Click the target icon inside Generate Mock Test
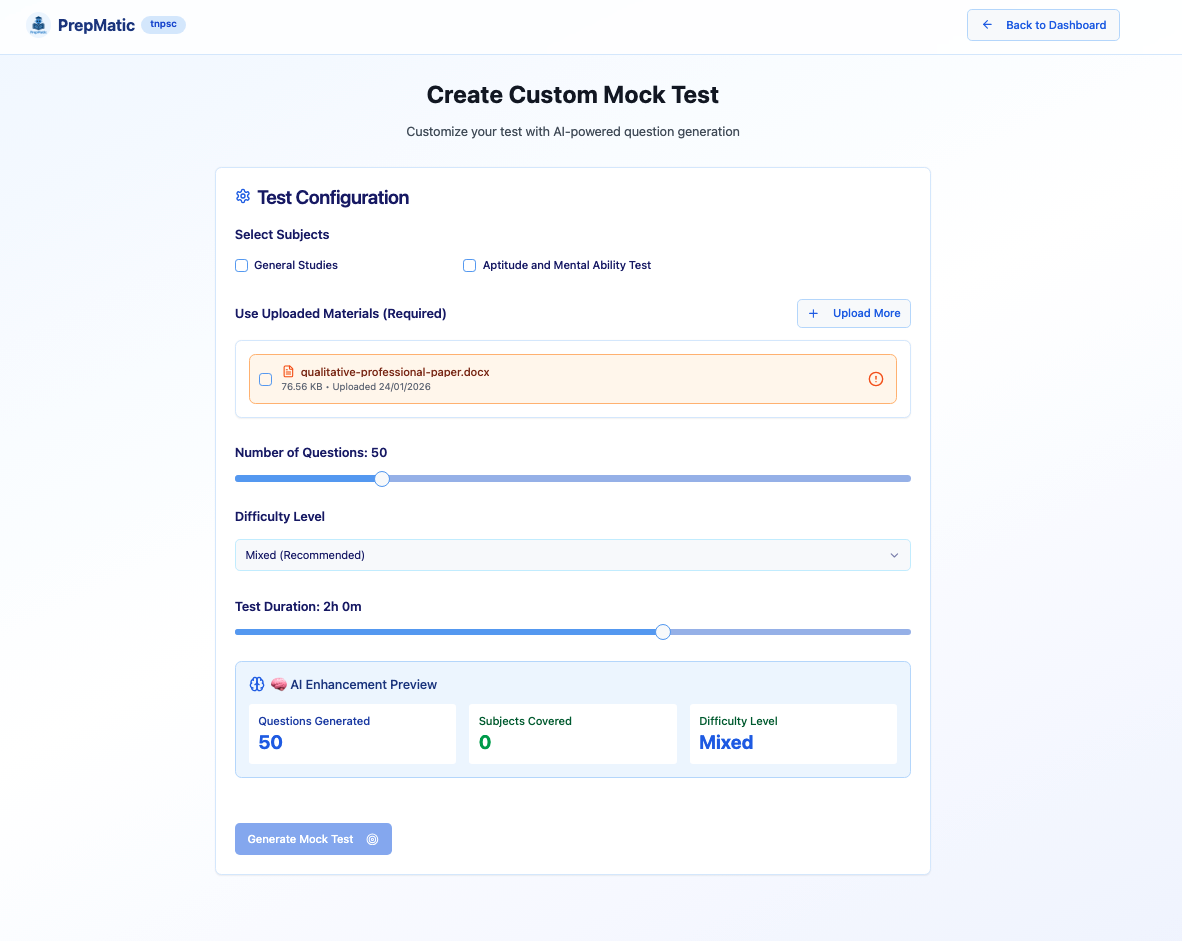This screenshot has height=941, width=1182. click(373, 839)
